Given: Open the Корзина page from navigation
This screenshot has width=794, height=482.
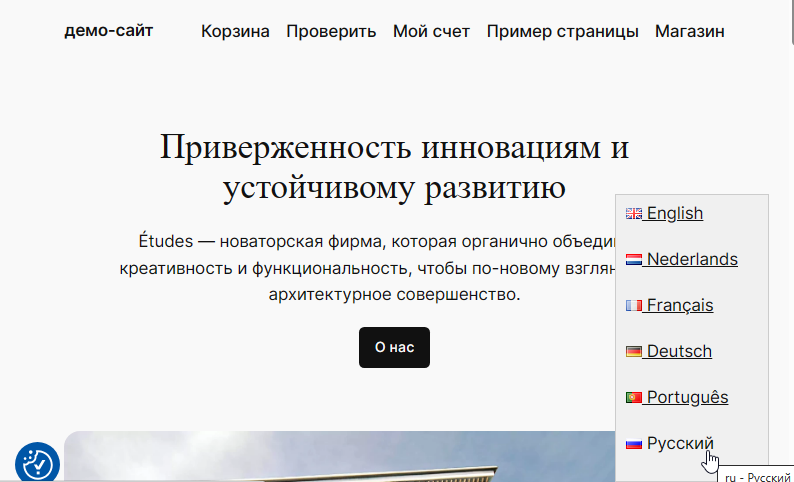Looking at the screenshot, I should pos(235,31).
